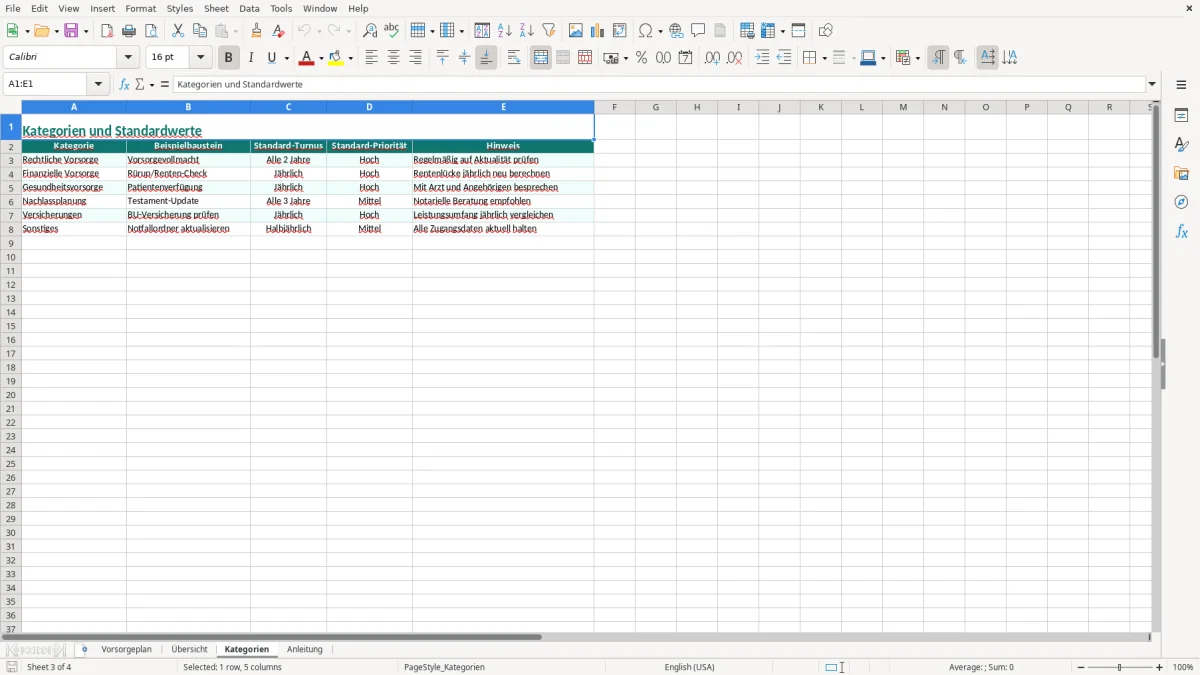Insert a chart

coord(598,31)
